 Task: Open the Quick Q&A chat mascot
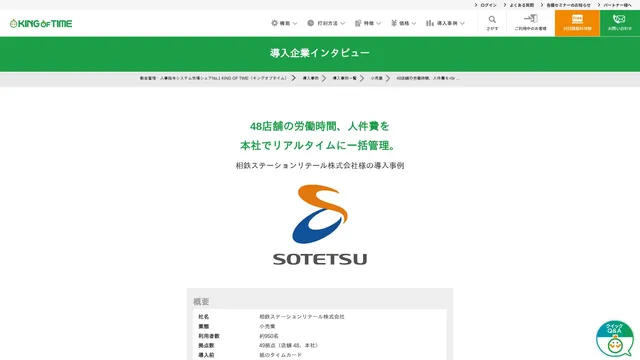[615, 339]
